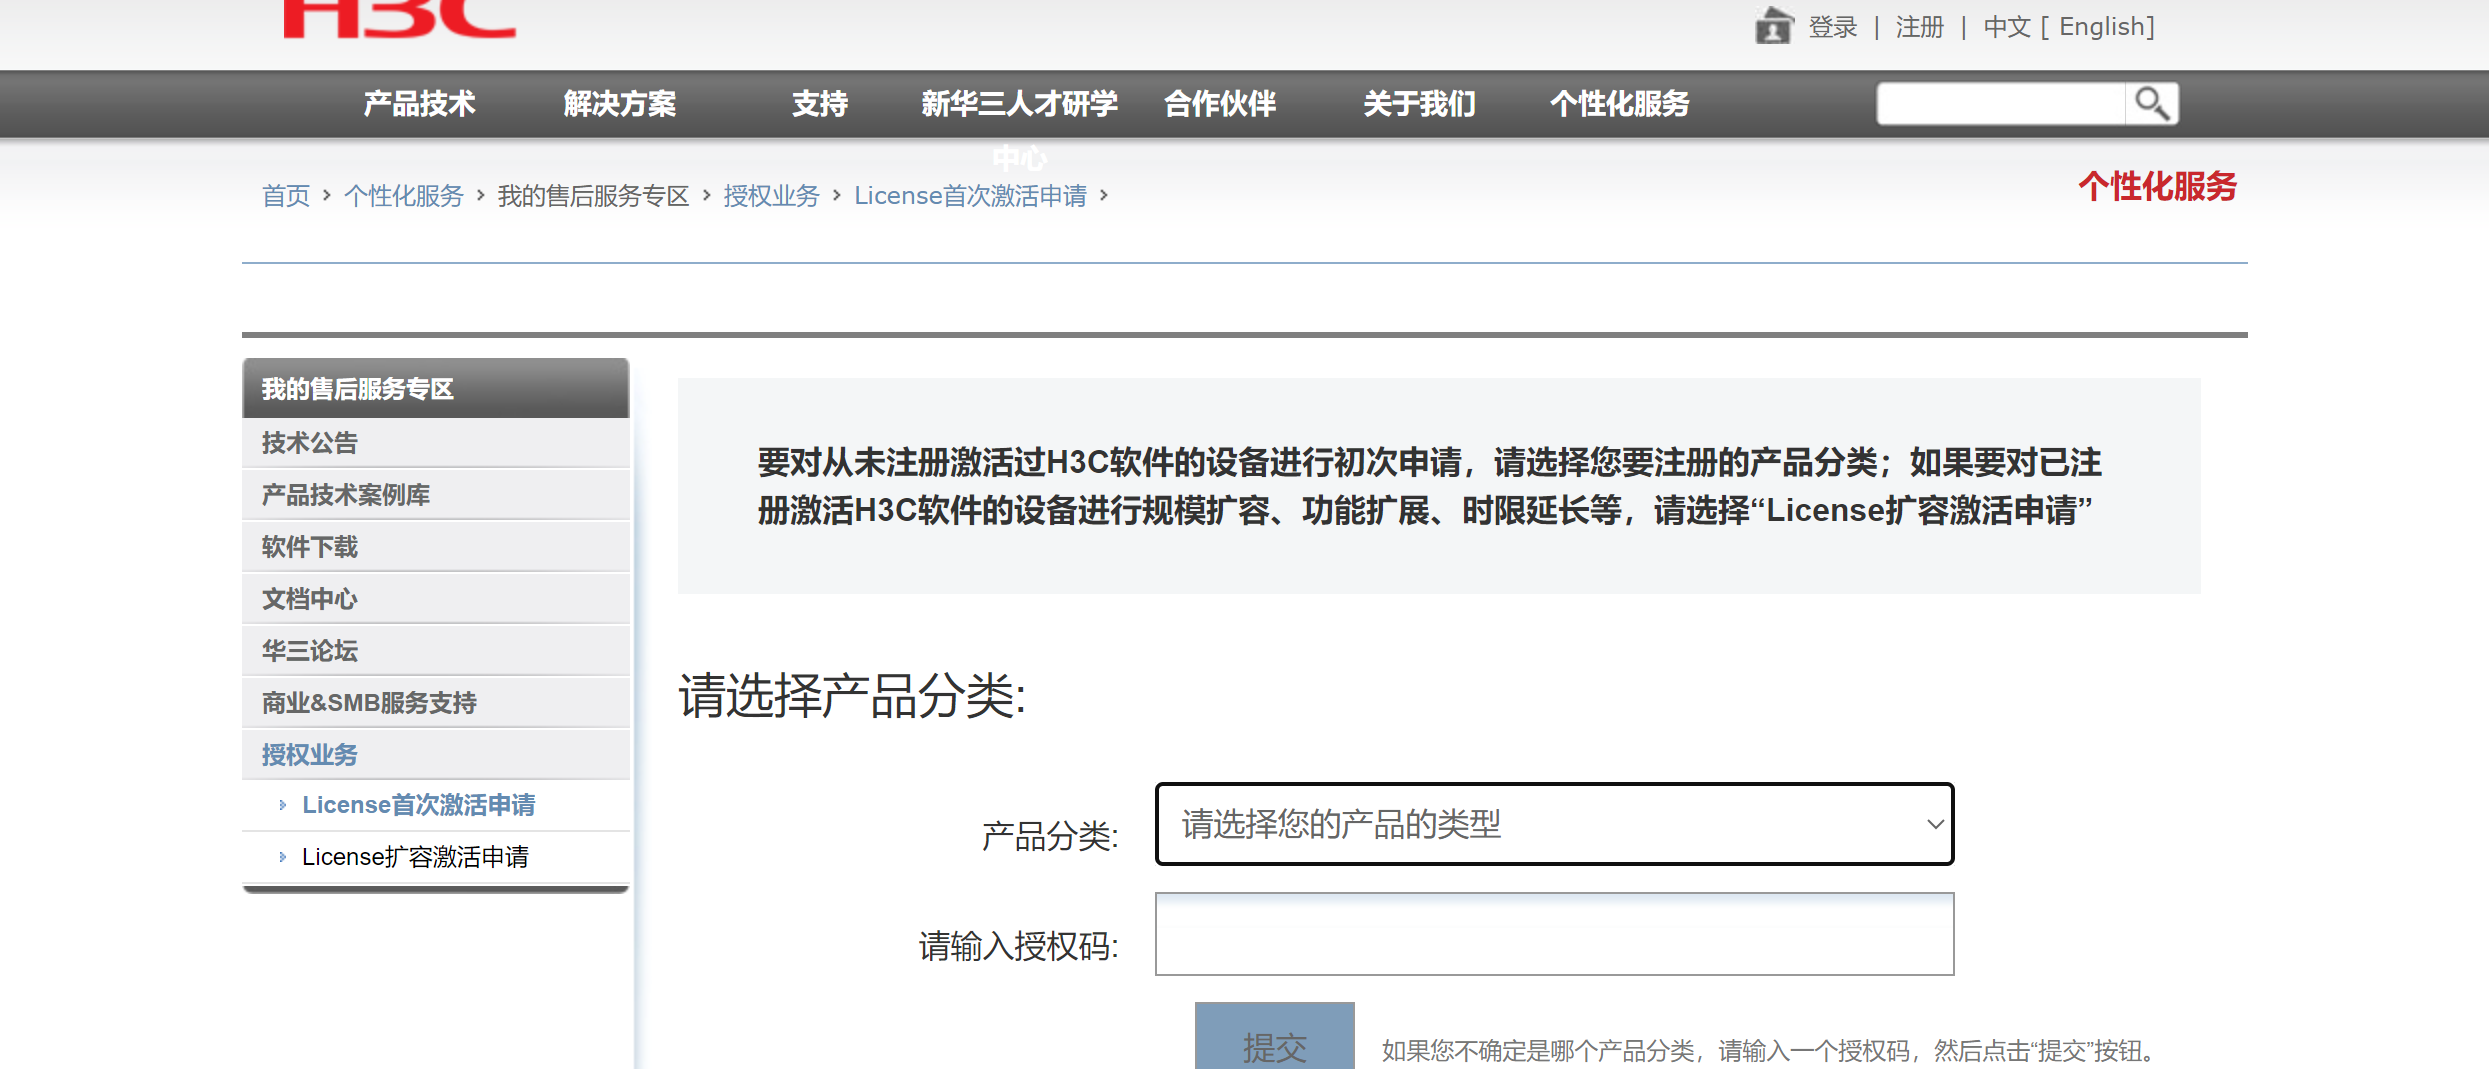Open the 产品分类 product type dropdown

click(1554, 824)
